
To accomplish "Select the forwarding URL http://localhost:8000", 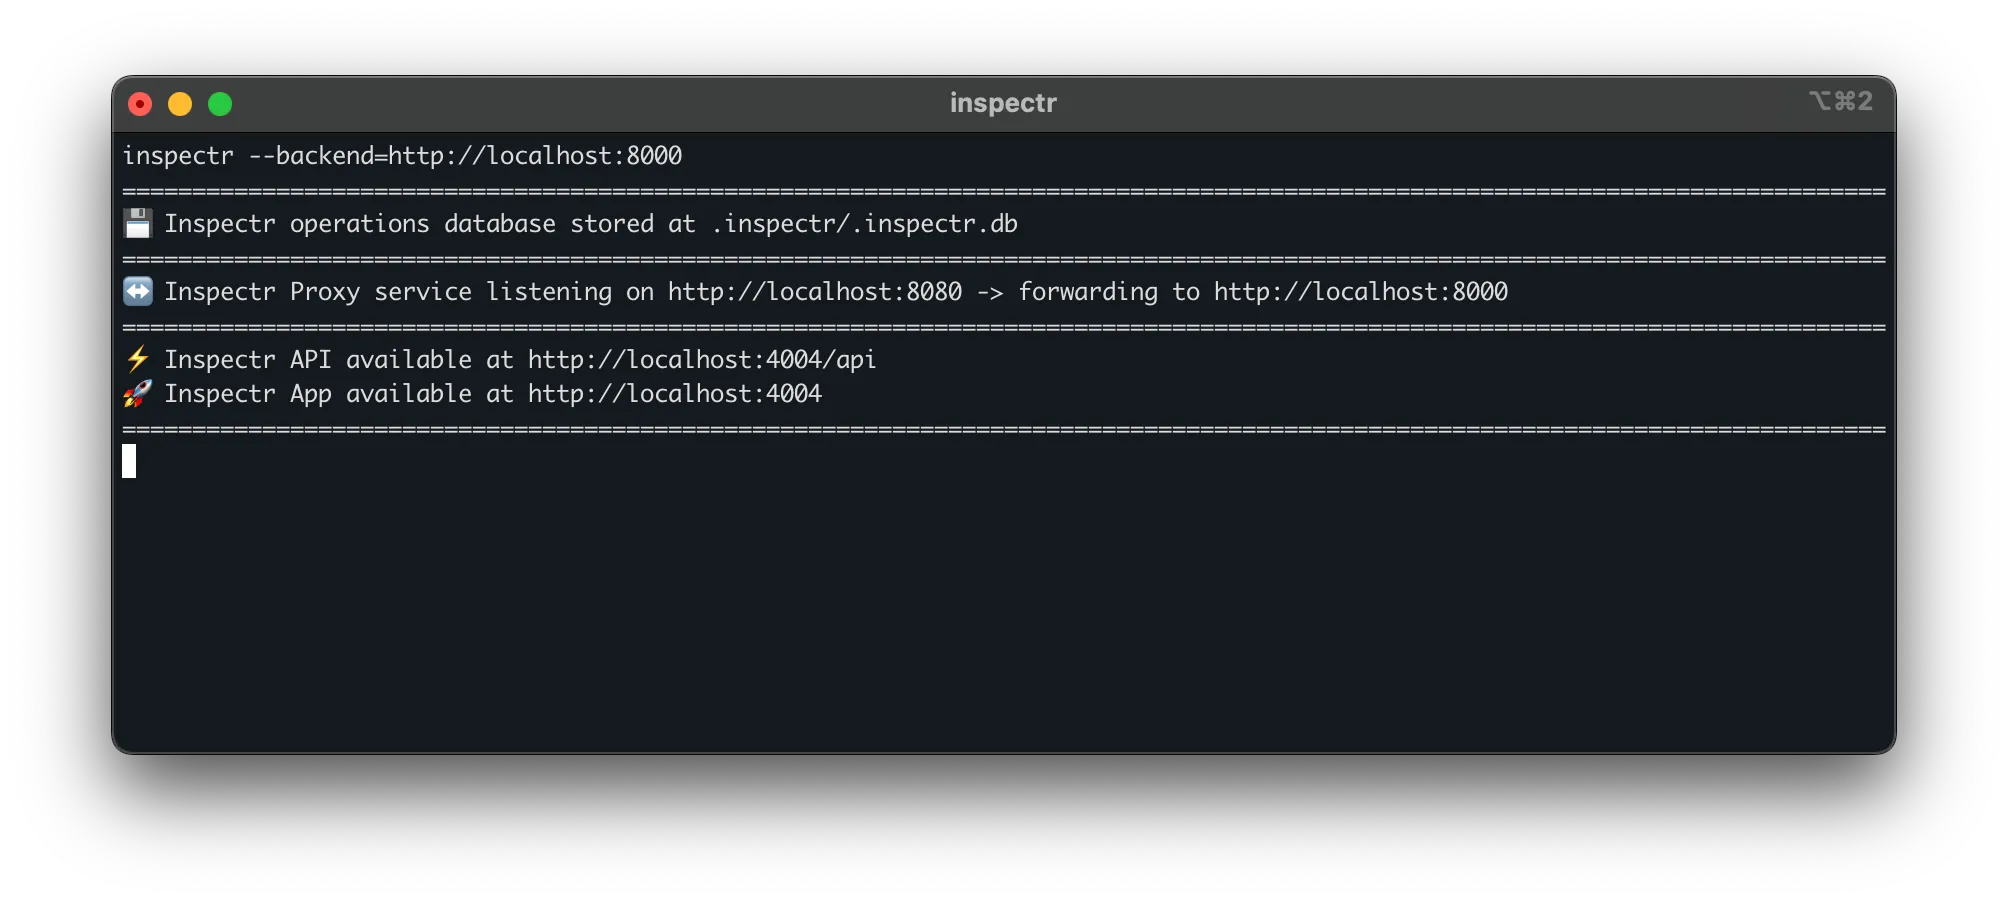I will [x=1360, y=291].
